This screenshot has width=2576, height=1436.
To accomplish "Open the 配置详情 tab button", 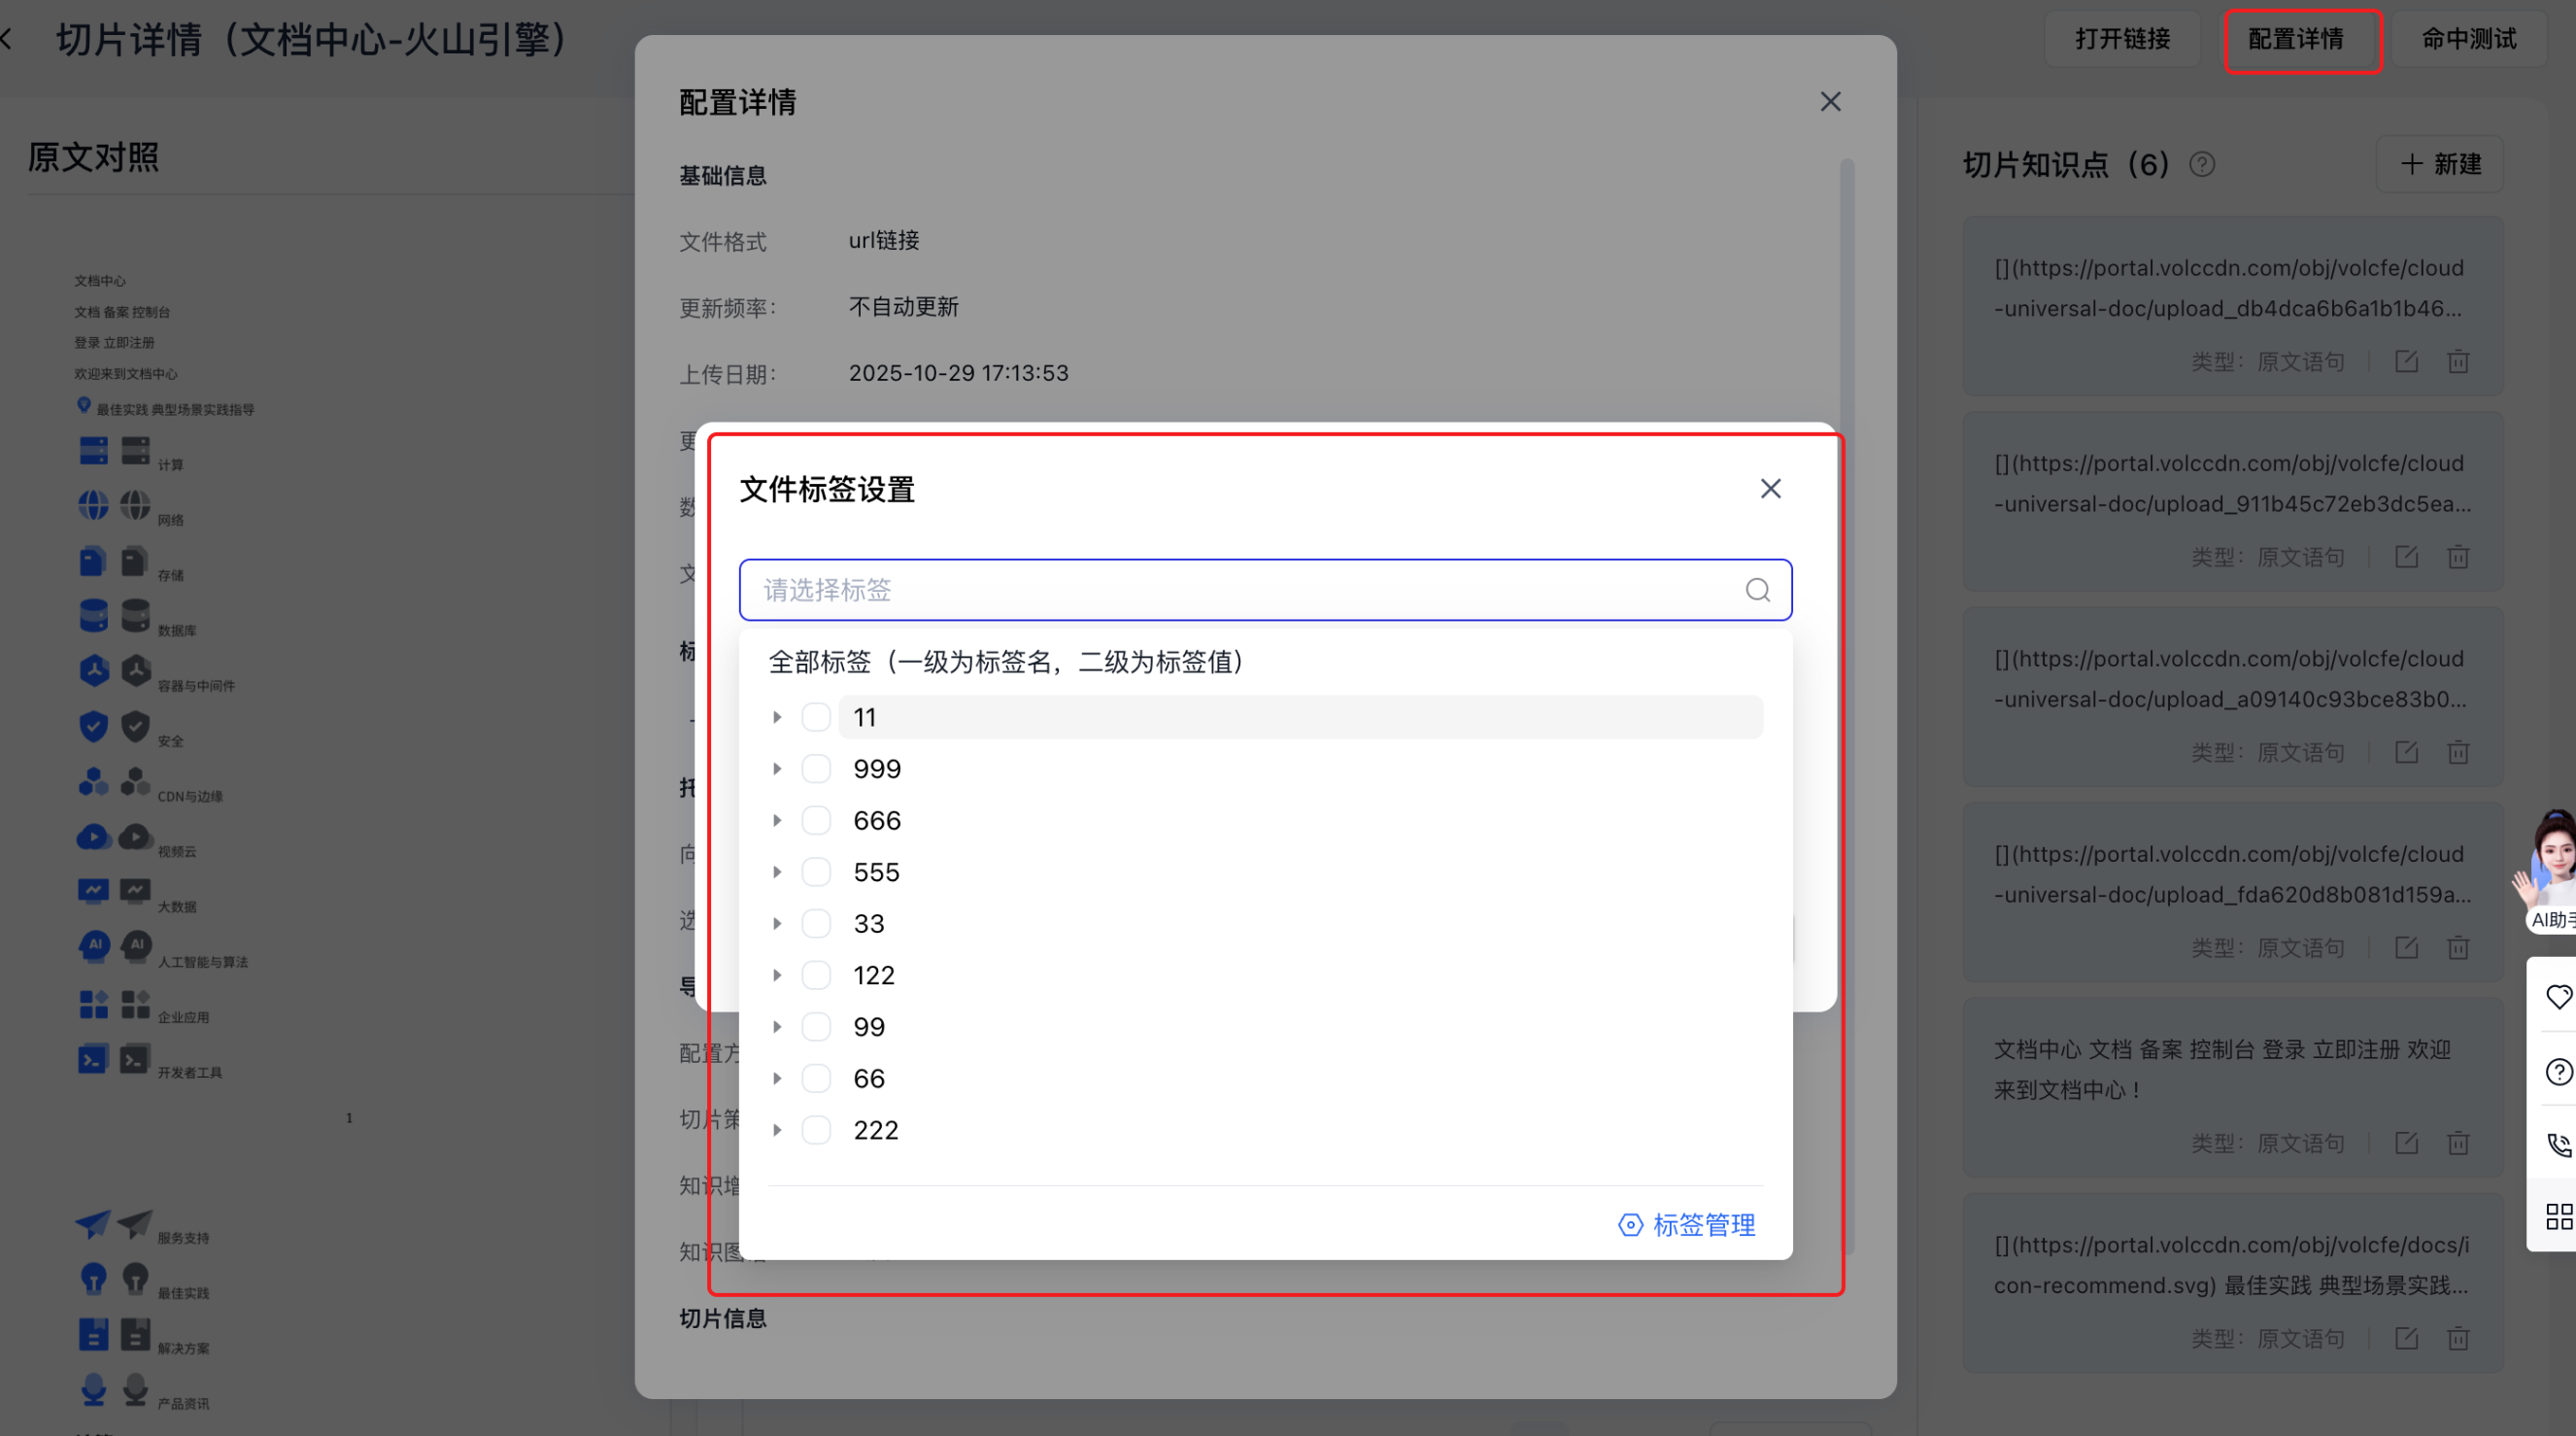I will click(2296, 39).
